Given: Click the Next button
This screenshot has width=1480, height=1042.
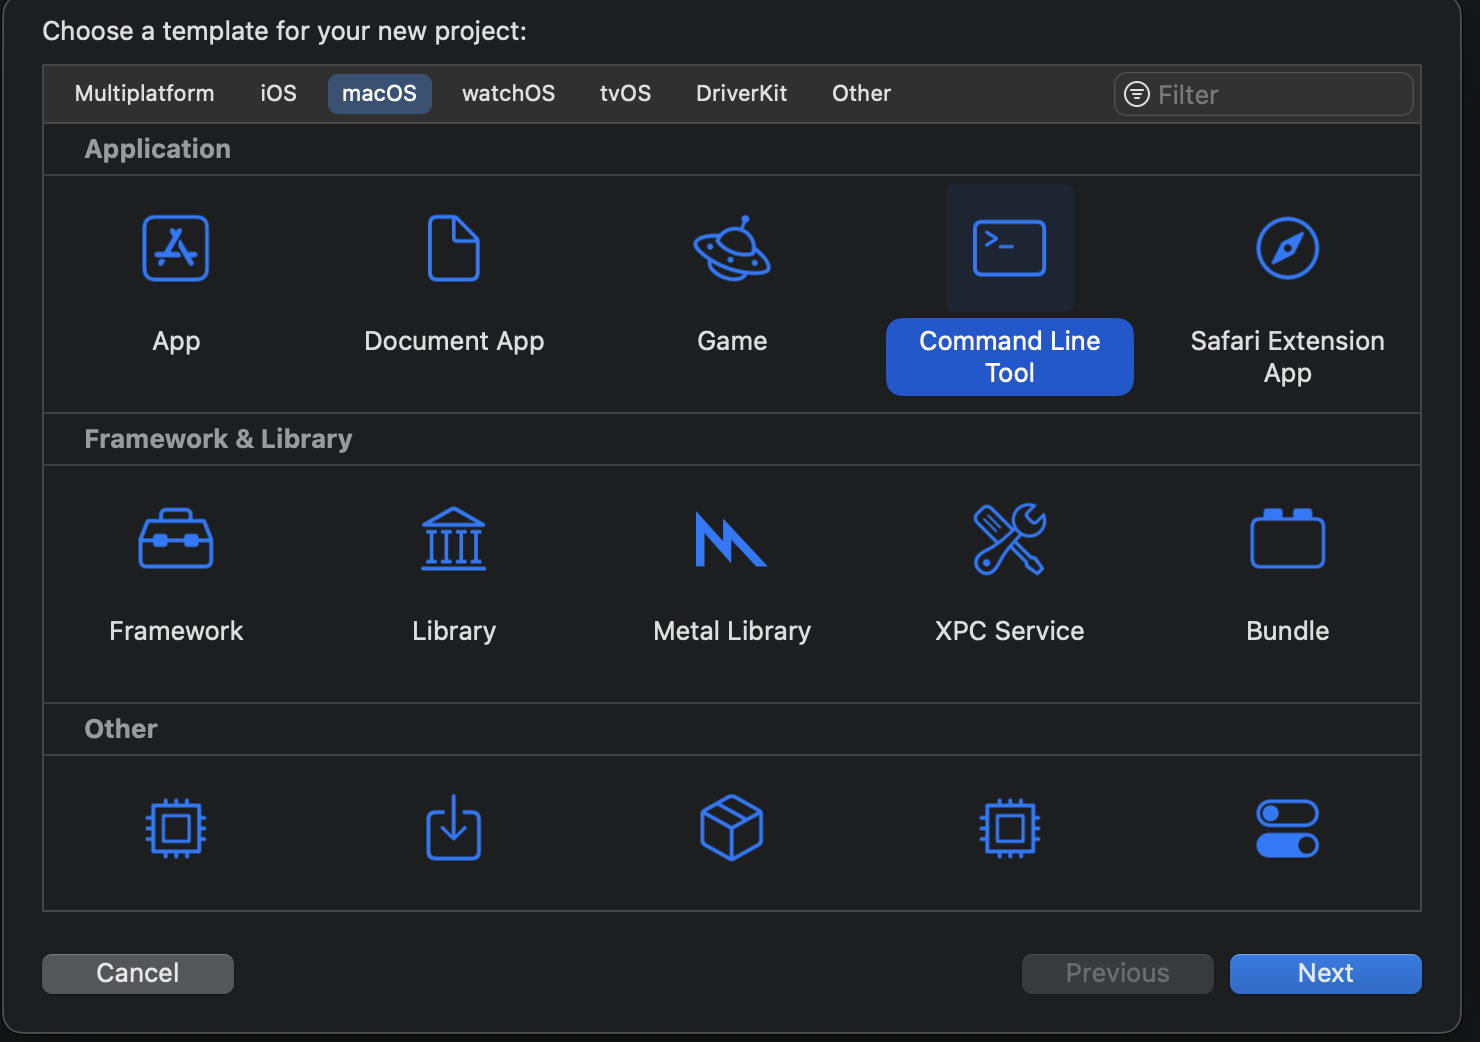Looking at the screenshot, I should tap(1325, 973).
